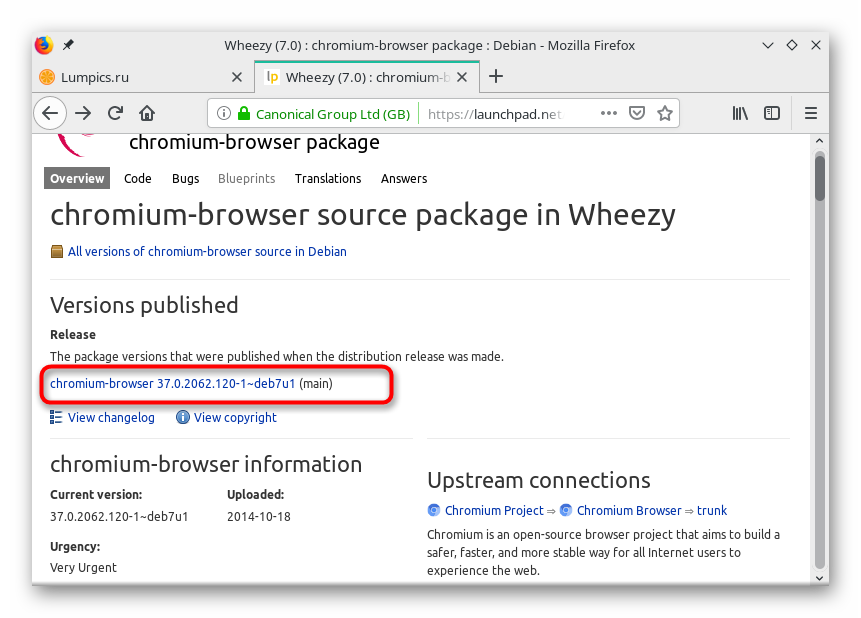Click the scrollbar down arrow
861x618 pixels.
pyautogui.click(x=819, y=578)
